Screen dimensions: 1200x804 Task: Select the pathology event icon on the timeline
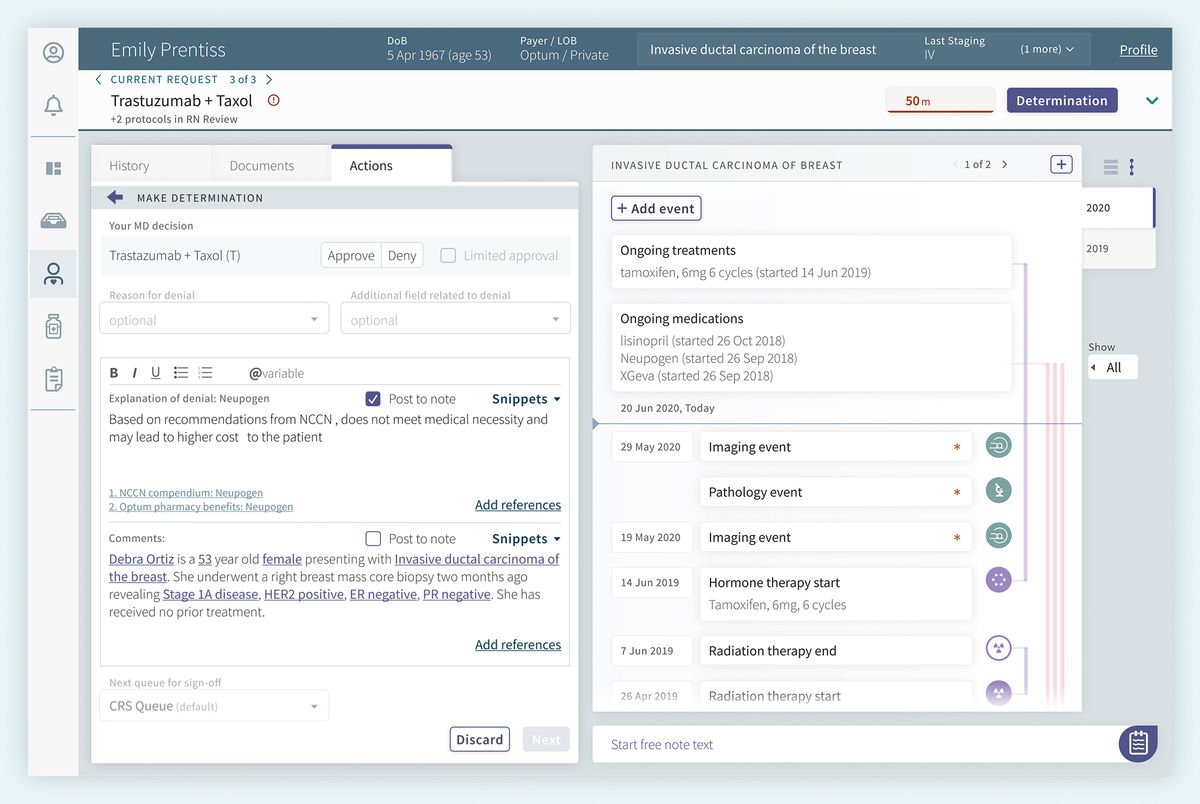point(997,490)
